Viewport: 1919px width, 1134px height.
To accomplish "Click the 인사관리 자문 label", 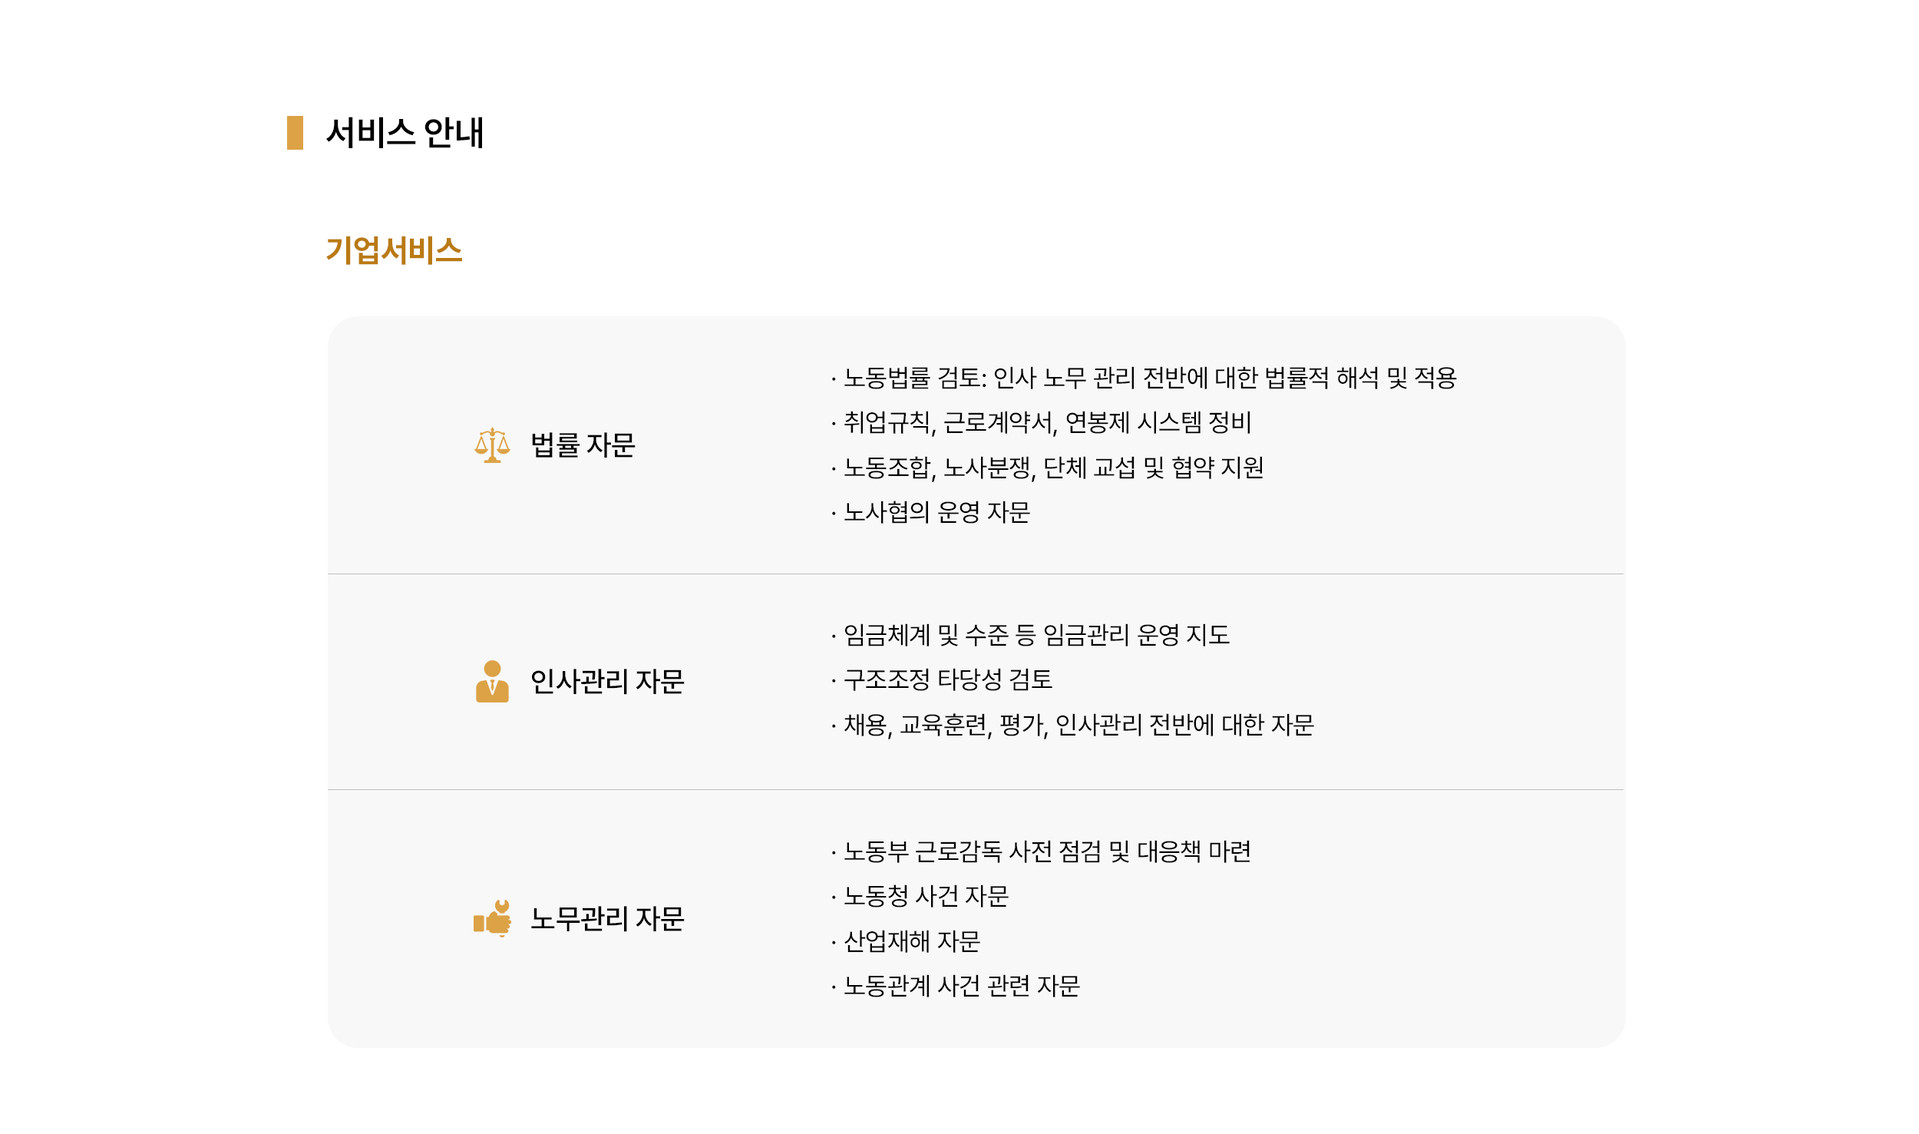I will click(x=606, y=681).
